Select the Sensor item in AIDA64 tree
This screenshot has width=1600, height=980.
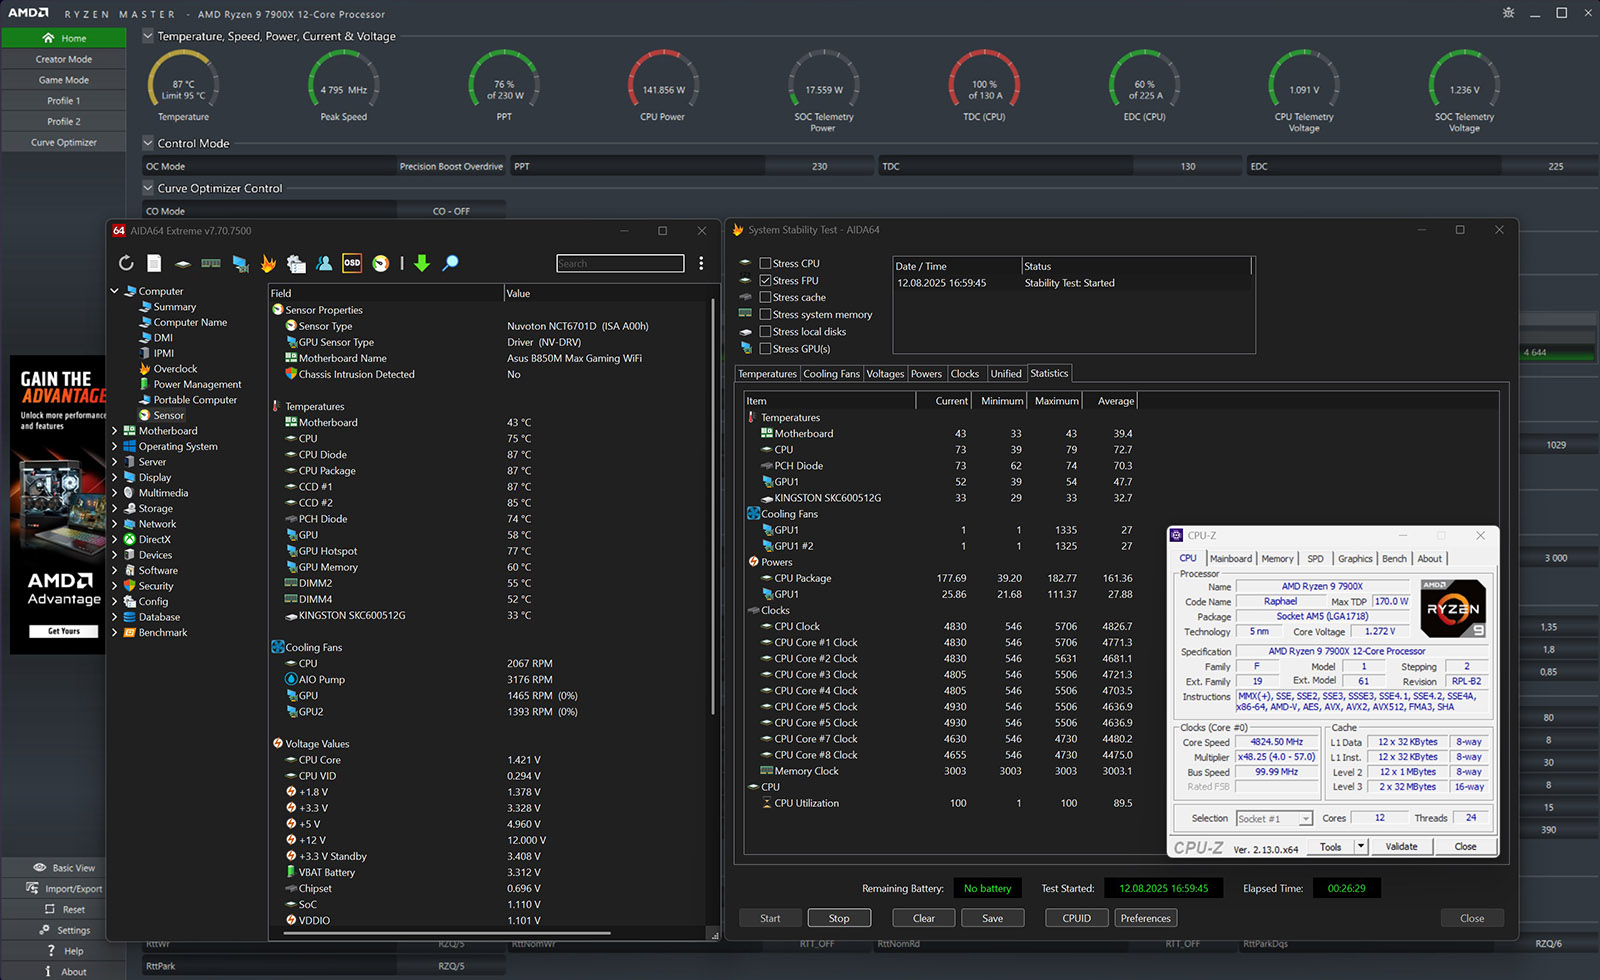pos(168,415)
